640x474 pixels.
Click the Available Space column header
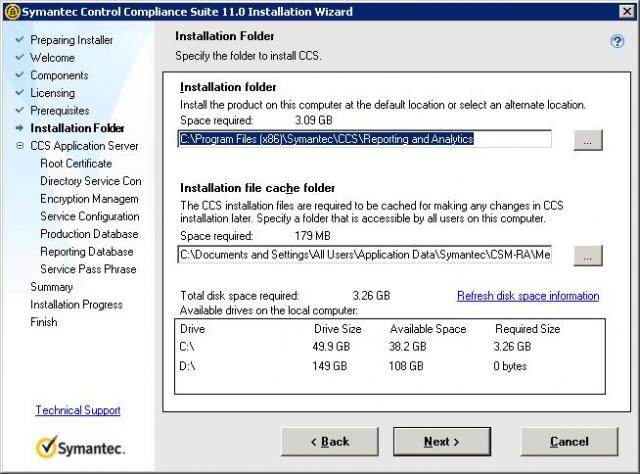(x=428, y=329)
